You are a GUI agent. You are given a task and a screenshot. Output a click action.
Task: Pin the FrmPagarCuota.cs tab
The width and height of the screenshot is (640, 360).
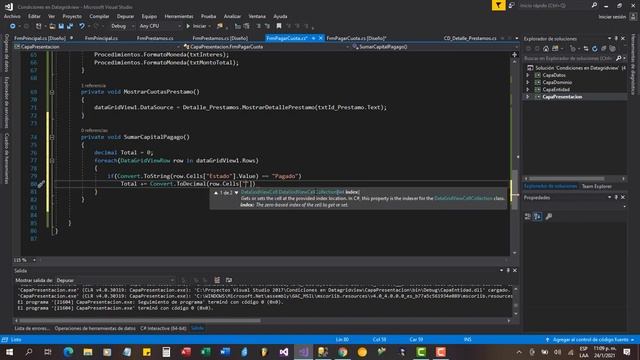click(x=313, y=38)
